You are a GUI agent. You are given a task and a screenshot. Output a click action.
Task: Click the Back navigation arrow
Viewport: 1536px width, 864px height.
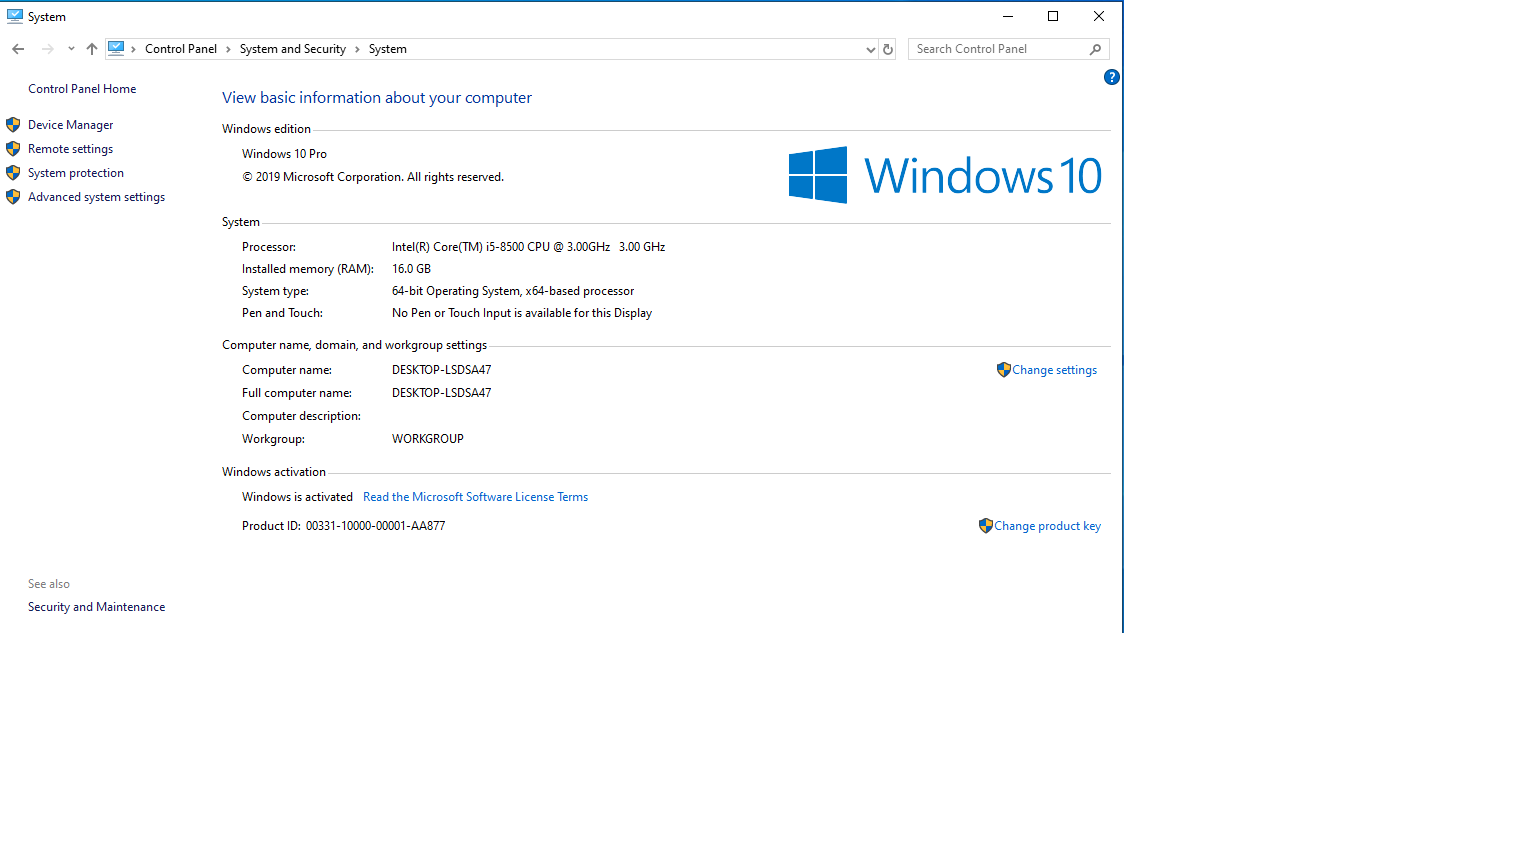(x=18, y=49)
